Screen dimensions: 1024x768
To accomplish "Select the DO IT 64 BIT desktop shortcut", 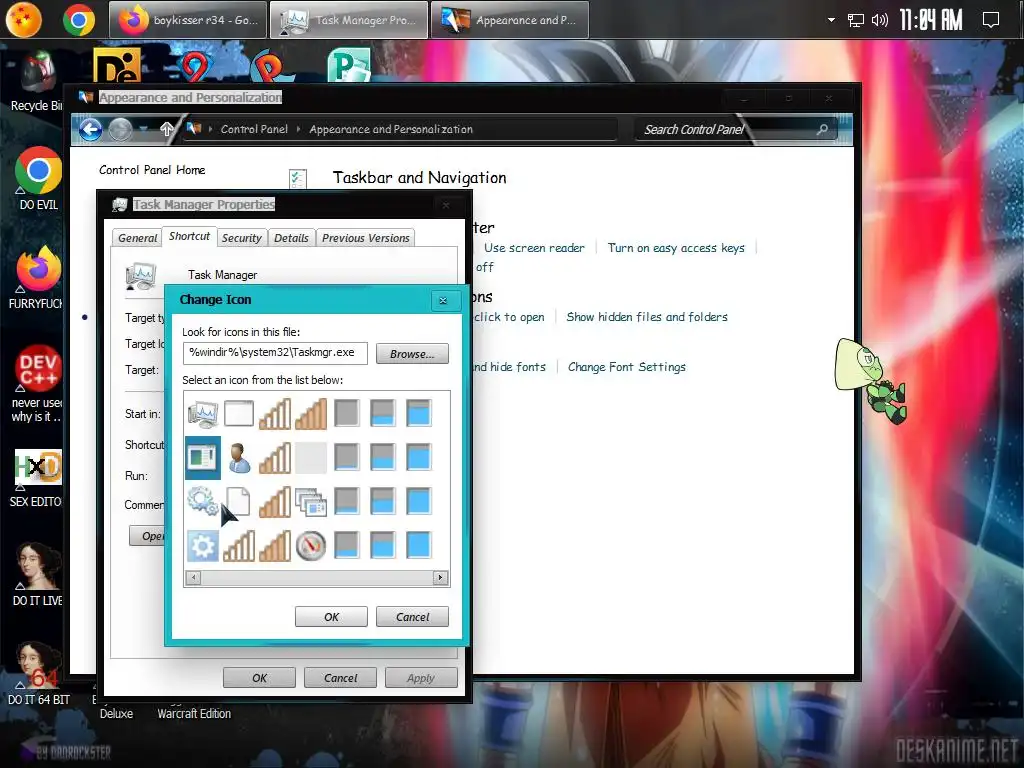I will pyautogui.click(x=38, y=674).
